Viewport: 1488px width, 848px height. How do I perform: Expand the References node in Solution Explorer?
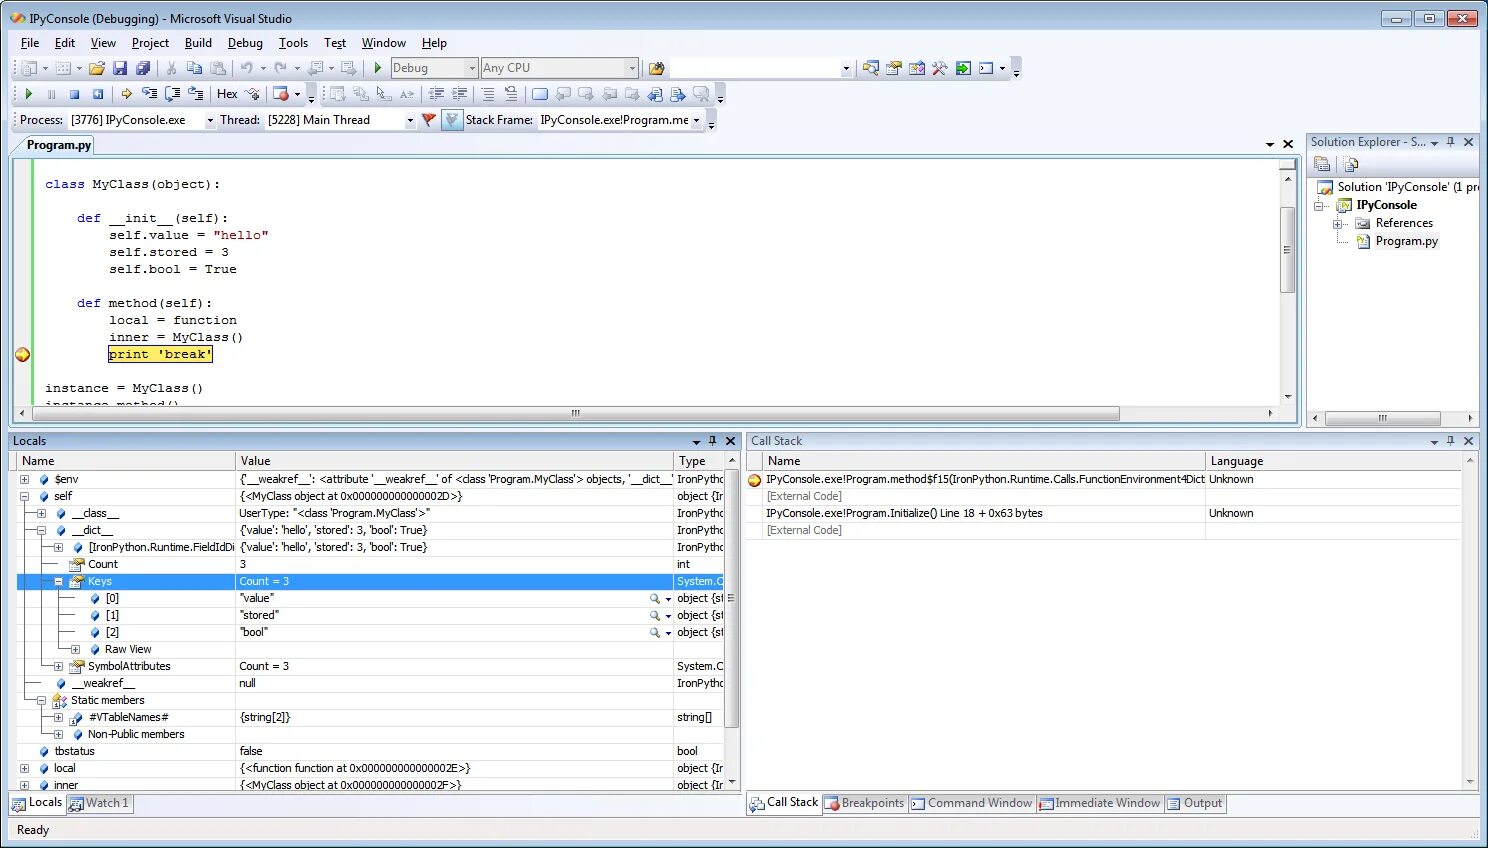point(1338,224)
